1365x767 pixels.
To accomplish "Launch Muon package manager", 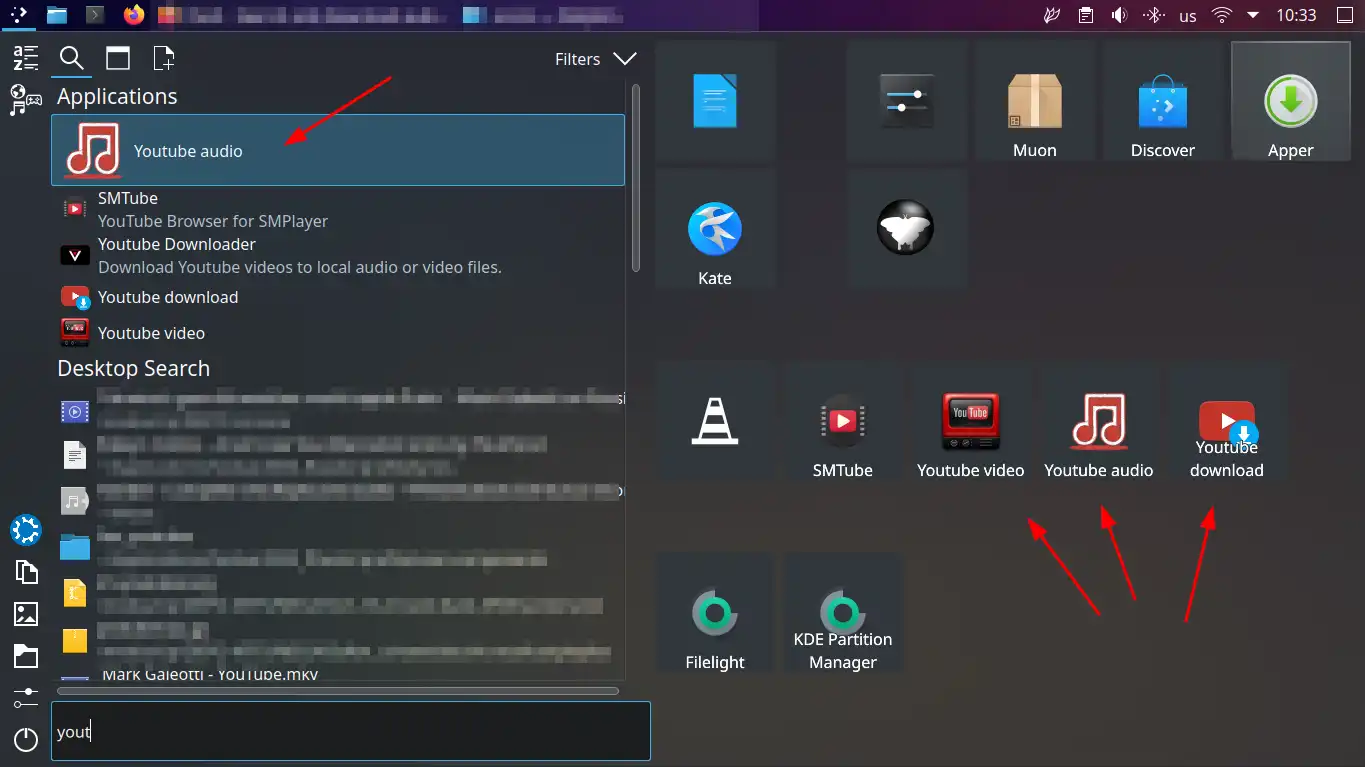I will [x=1035, y=101].
